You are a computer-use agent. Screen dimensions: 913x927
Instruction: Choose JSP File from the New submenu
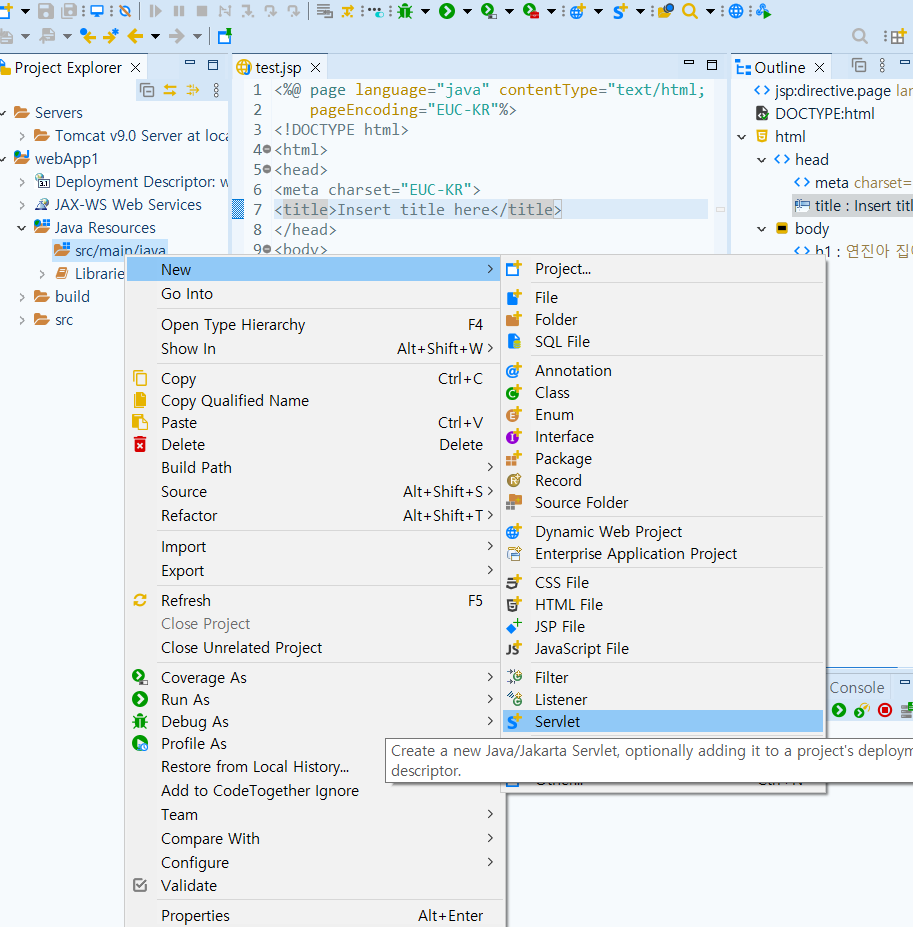pos(663,627)
